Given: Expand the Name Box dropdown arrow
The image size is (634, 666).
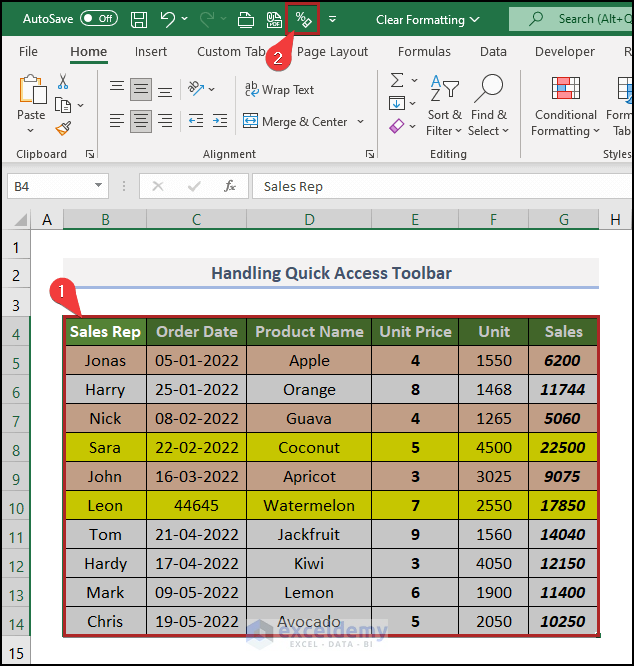Looking at the screenshot, I should (99, 186).
